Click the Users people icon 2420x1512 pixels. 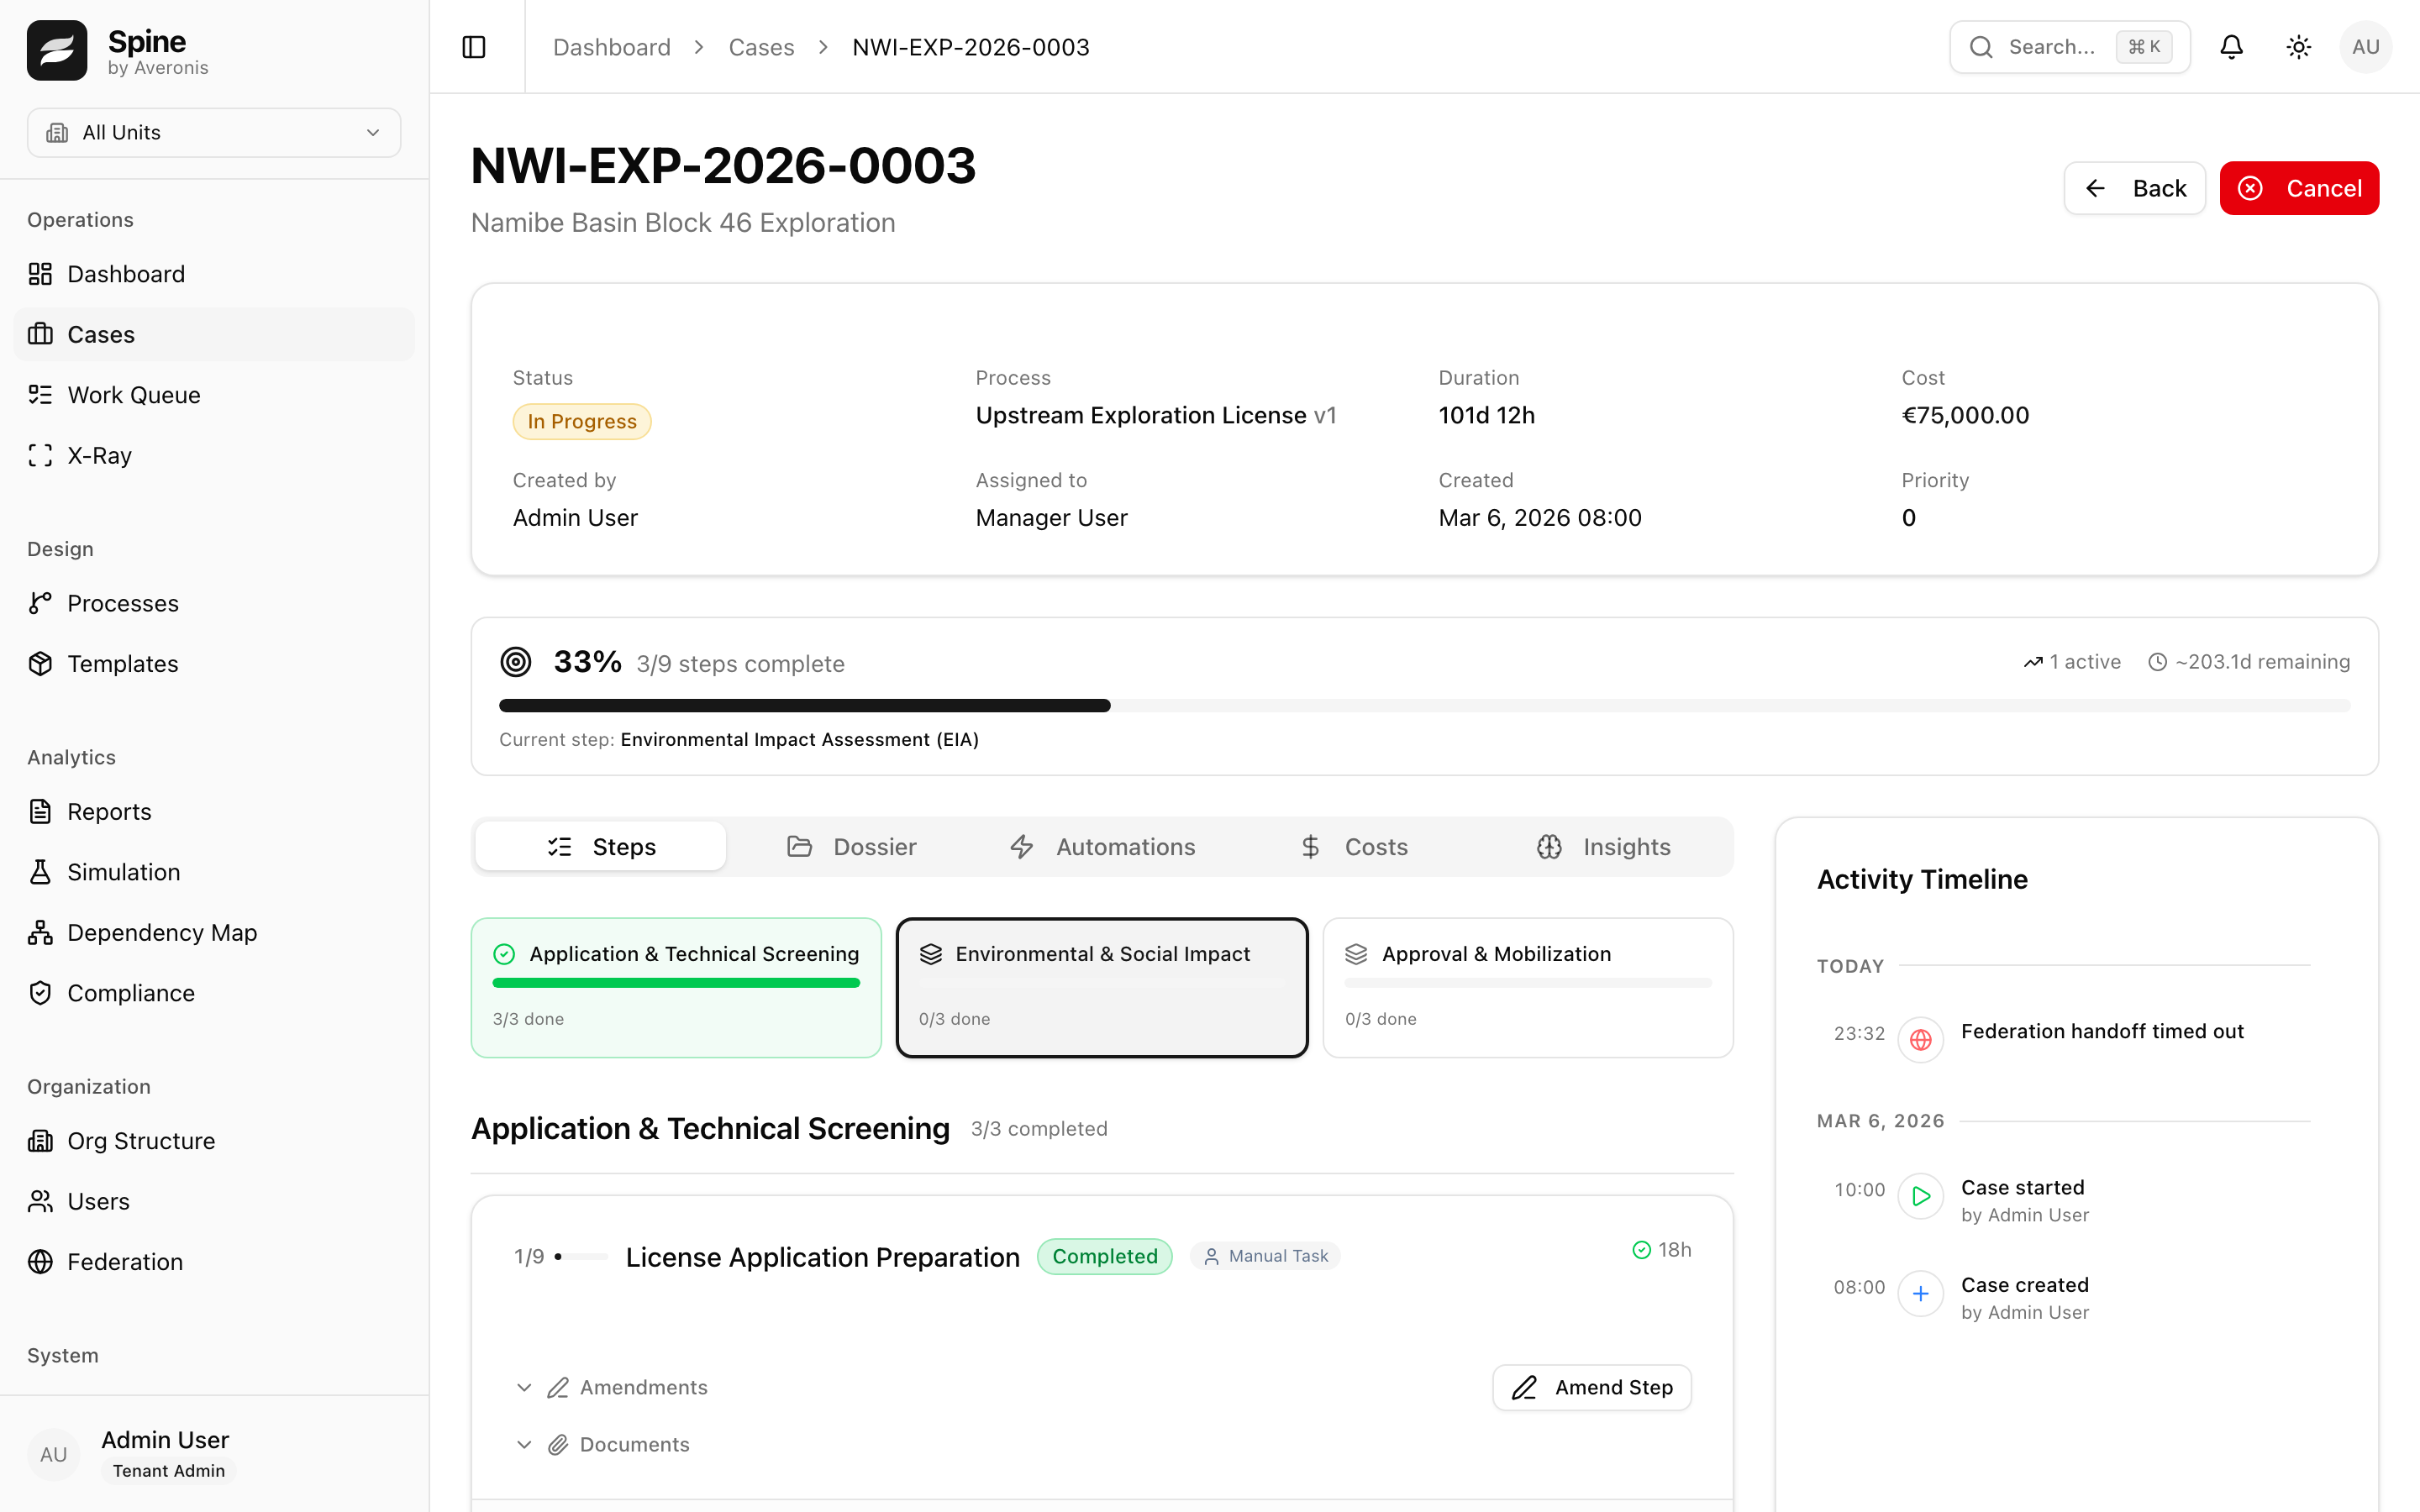coord(40,1201)
